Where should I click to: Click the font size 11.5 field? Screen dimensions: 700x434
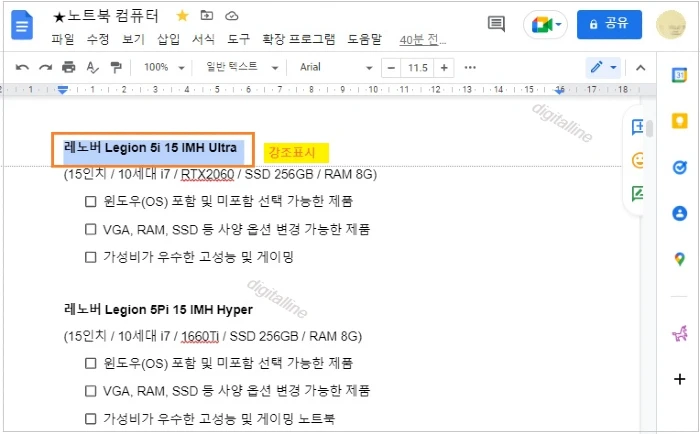417,68
